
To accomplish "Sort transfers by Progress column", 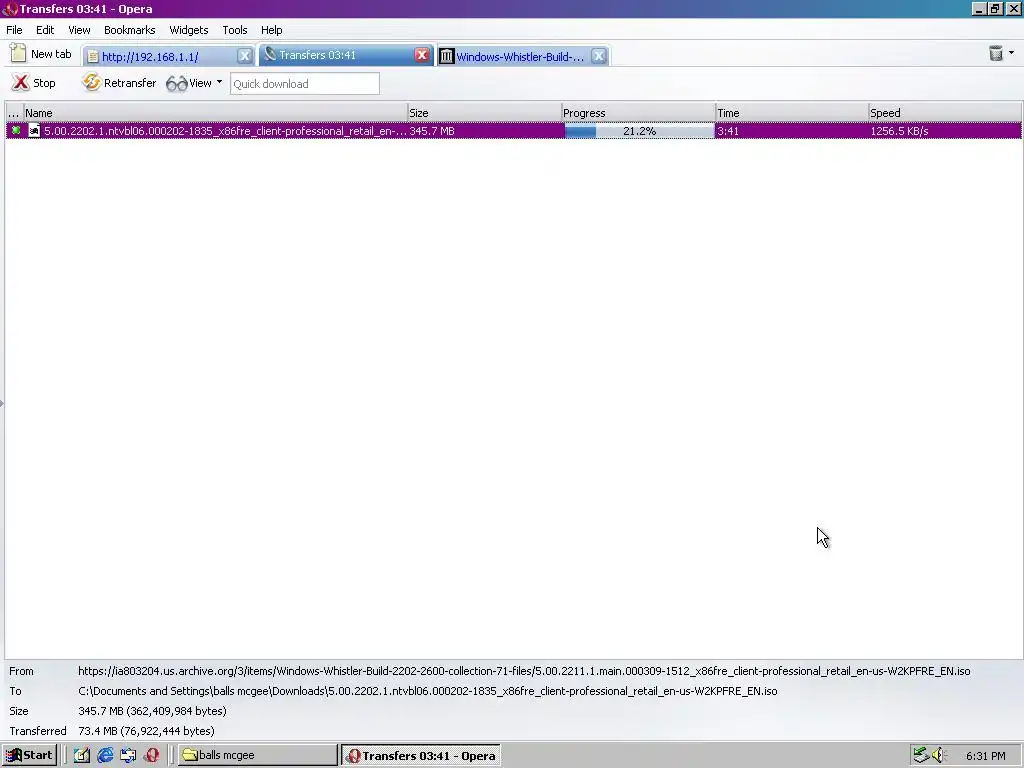I will tap(639, 113).
